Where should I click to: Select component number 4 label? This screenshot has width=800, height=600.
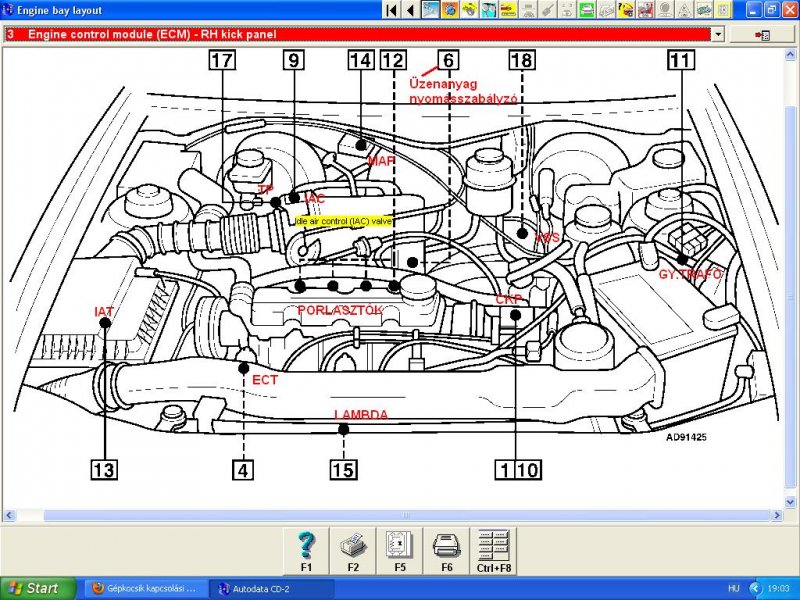[x=243, y=469]
